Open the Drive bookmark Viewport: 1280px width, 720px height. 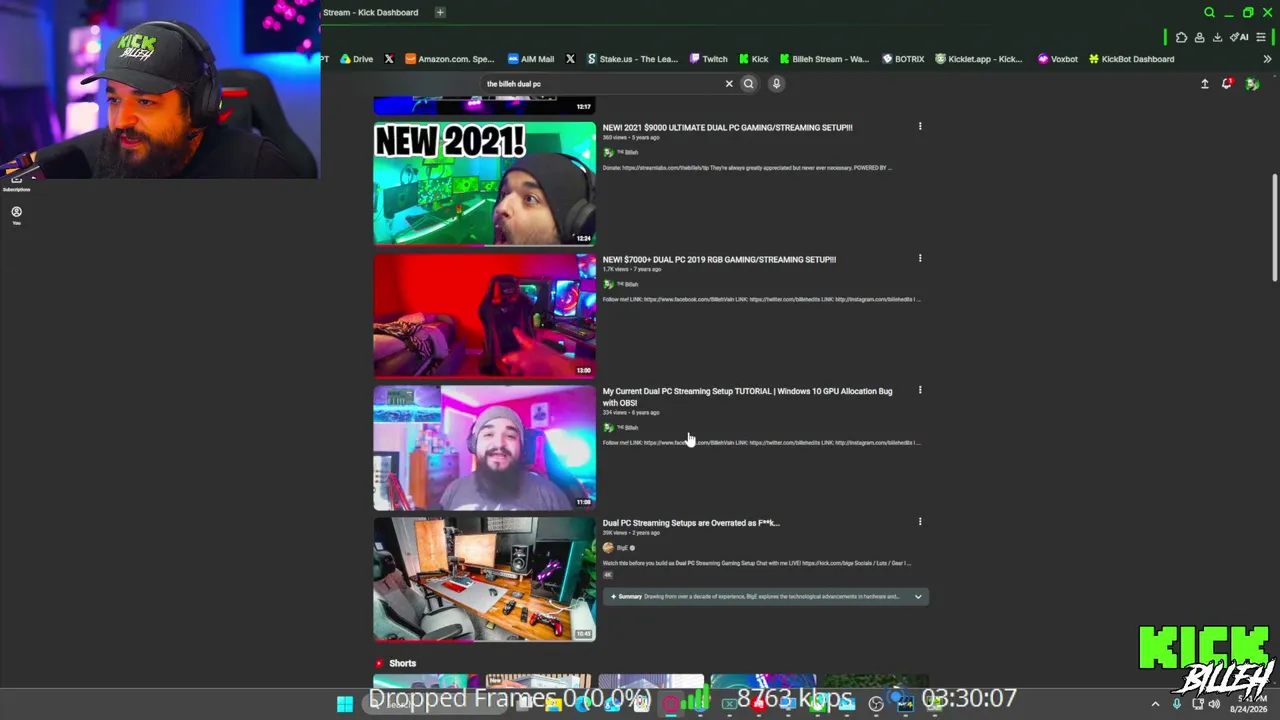(356, 59)
